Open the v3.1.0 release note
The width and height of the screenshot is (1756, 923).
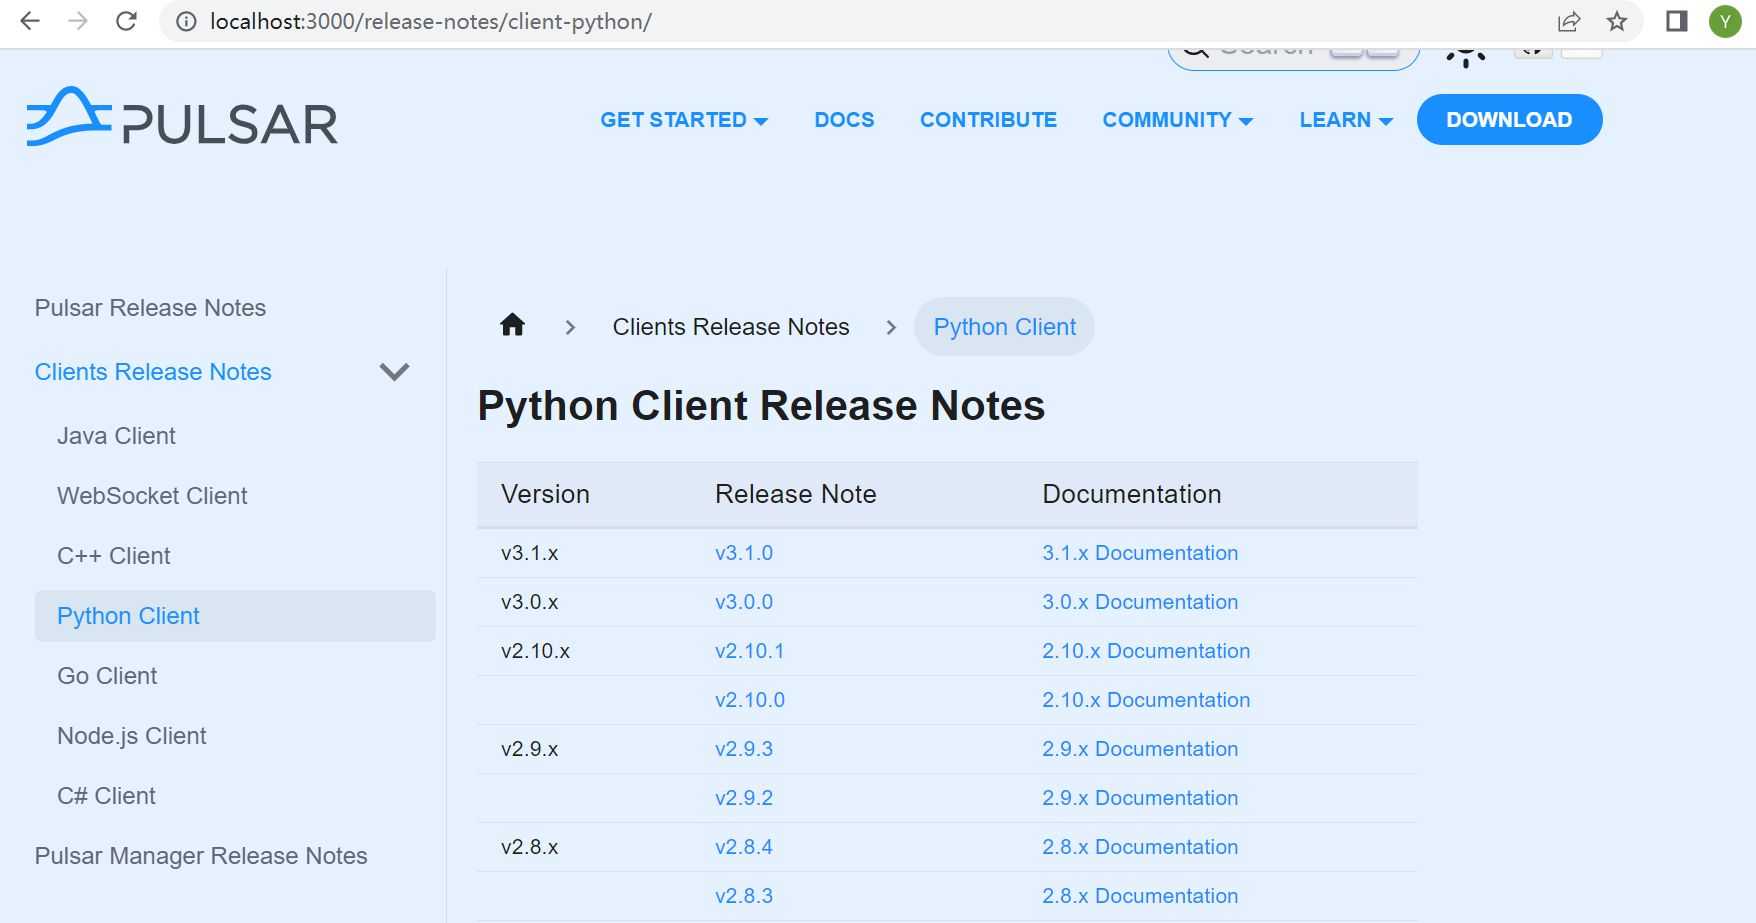(744, 553)
